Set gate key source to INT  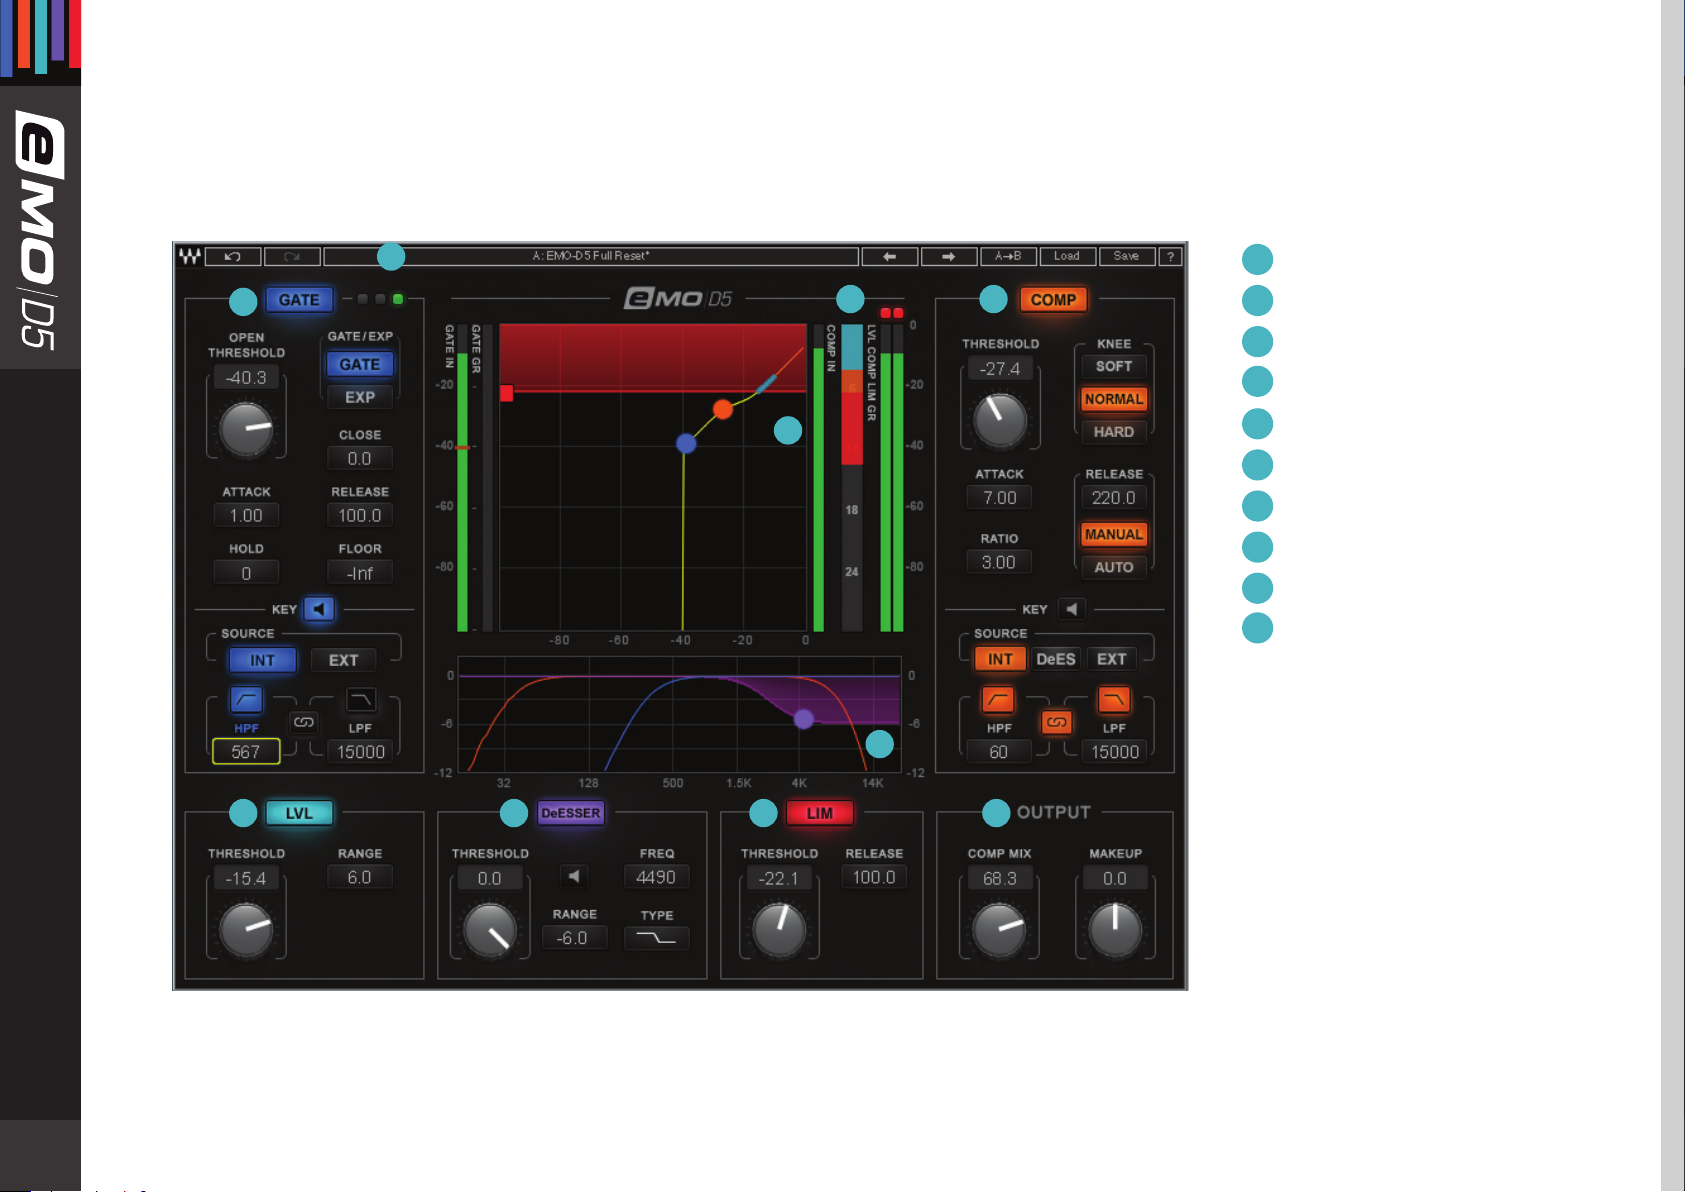pos(262,660)
